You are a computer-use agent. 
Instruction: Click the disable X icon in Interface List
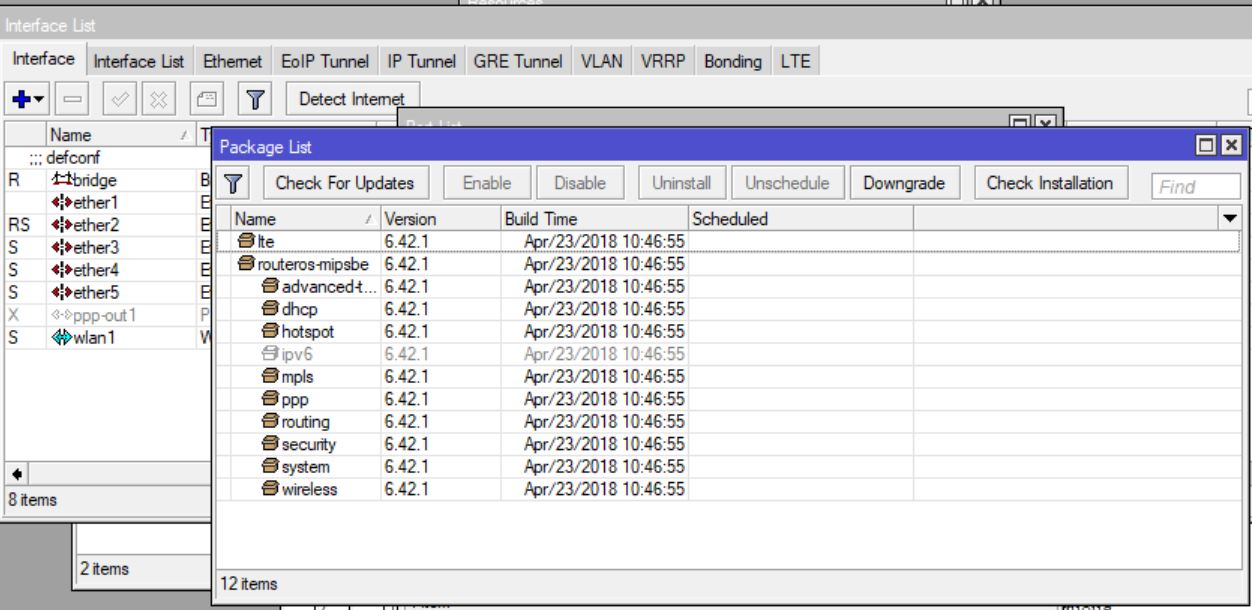point(158,99)
